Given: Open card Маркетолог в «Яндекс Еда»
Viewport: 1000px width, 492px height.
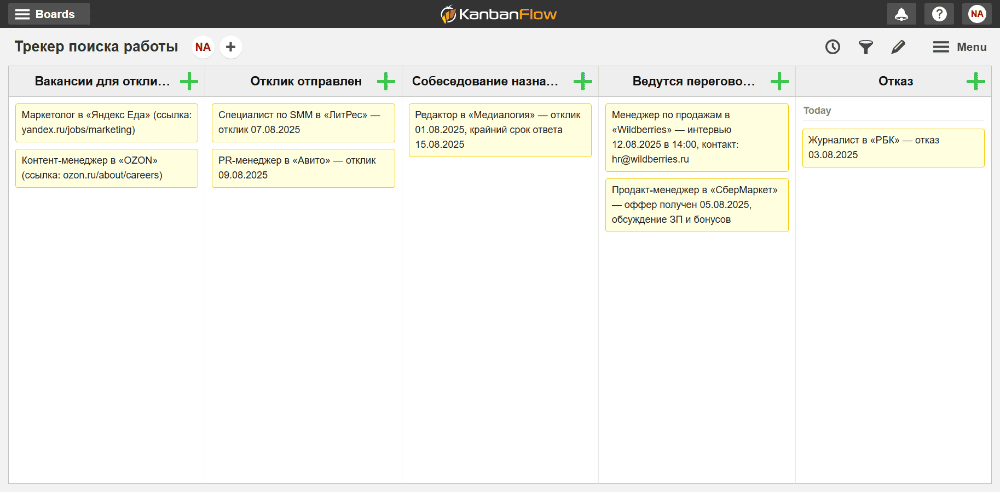Looking at the screenshot, I should (x=107, y=123).
